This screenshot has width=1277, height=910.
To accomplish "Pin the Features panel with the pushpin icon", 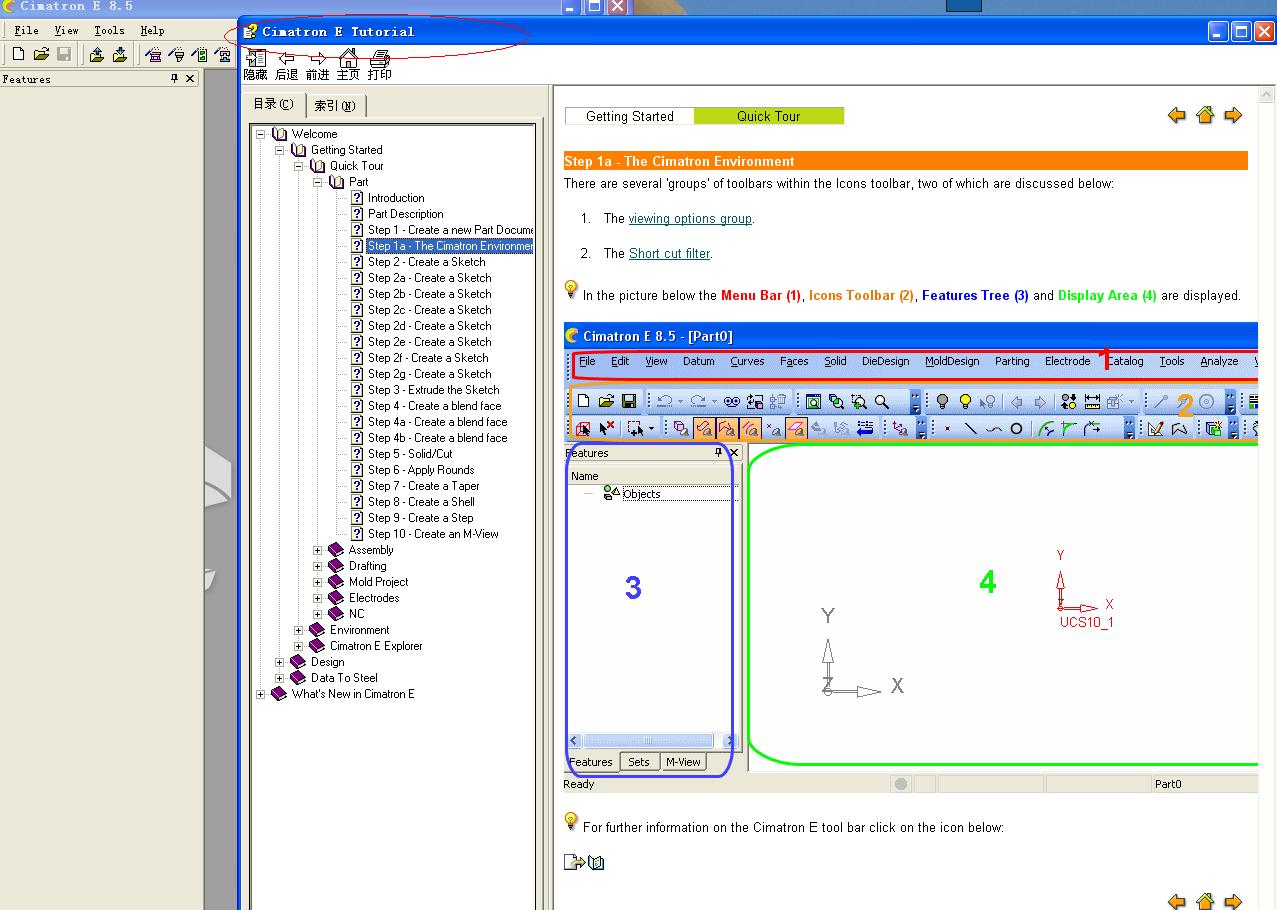I will coord(174,79).
